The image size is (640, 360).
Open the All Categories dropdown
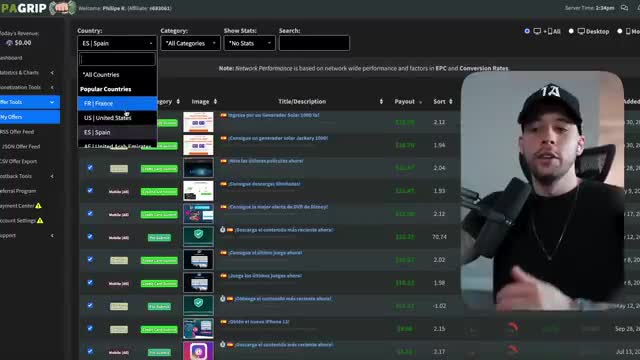(x=190, y=43)
